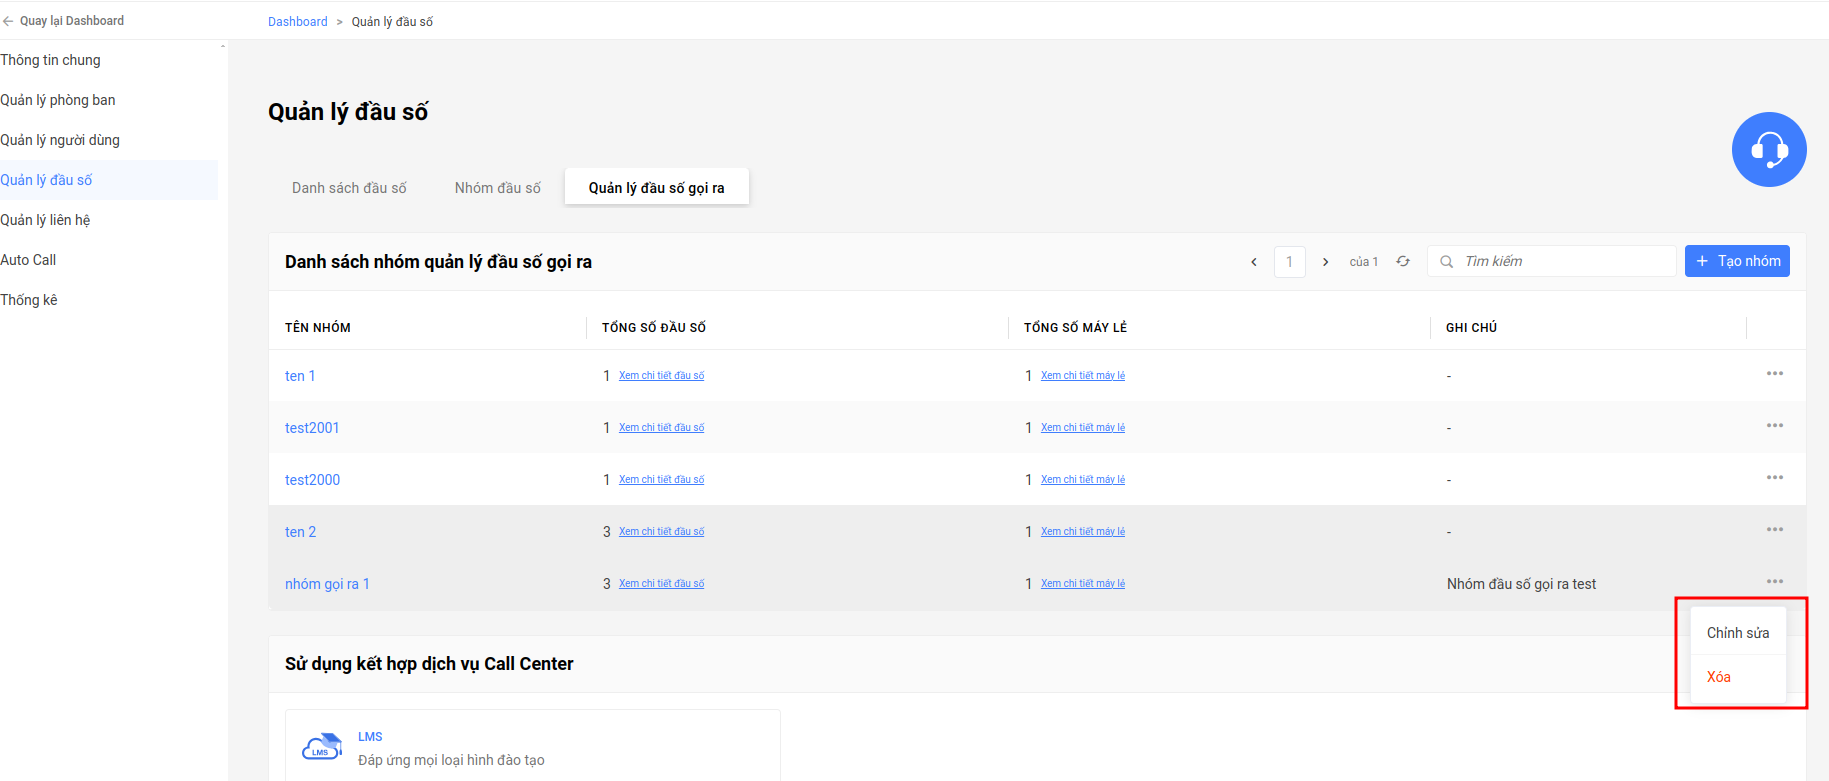Screen dimensions: 1829x781
Task: Open more options for ten 1 row
Action: point(1775,373)
